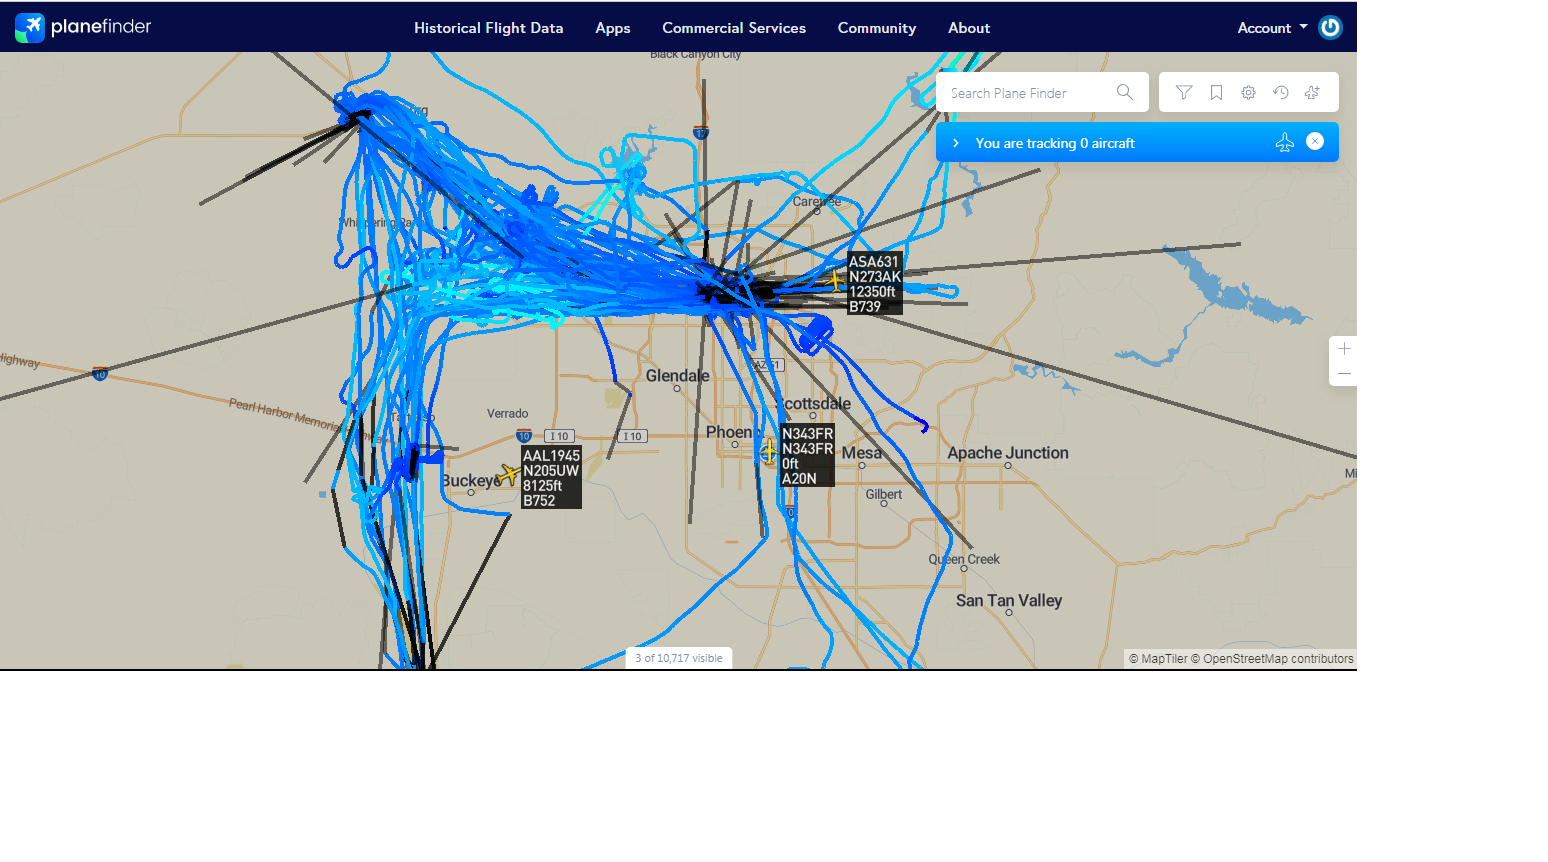1548x862 pixels.
Task: Select the AAL1945 aircraft marker
Action: [509, 474]
